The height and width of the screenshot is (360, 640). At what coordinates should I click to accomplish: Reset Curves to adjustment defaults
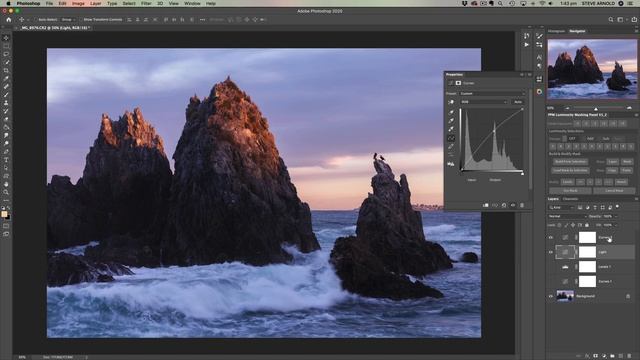[504, 205]
